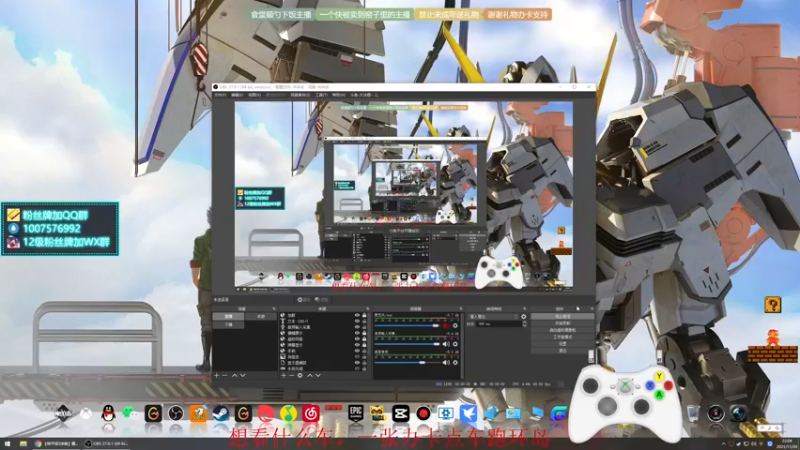Screen dimensions: 800x450
Task: Open the gear menu for the 桌面音频 mixer channel
Action: click(455, 362)
